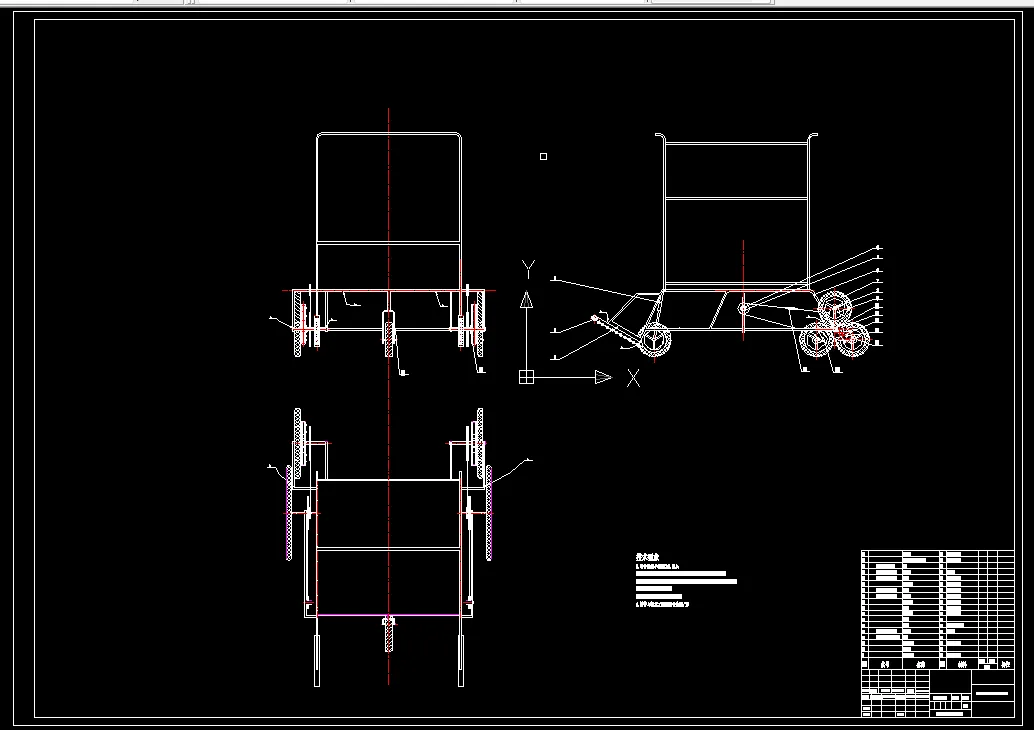
Task: Click the Y axis label of UCS
Action: click(528, 269)
